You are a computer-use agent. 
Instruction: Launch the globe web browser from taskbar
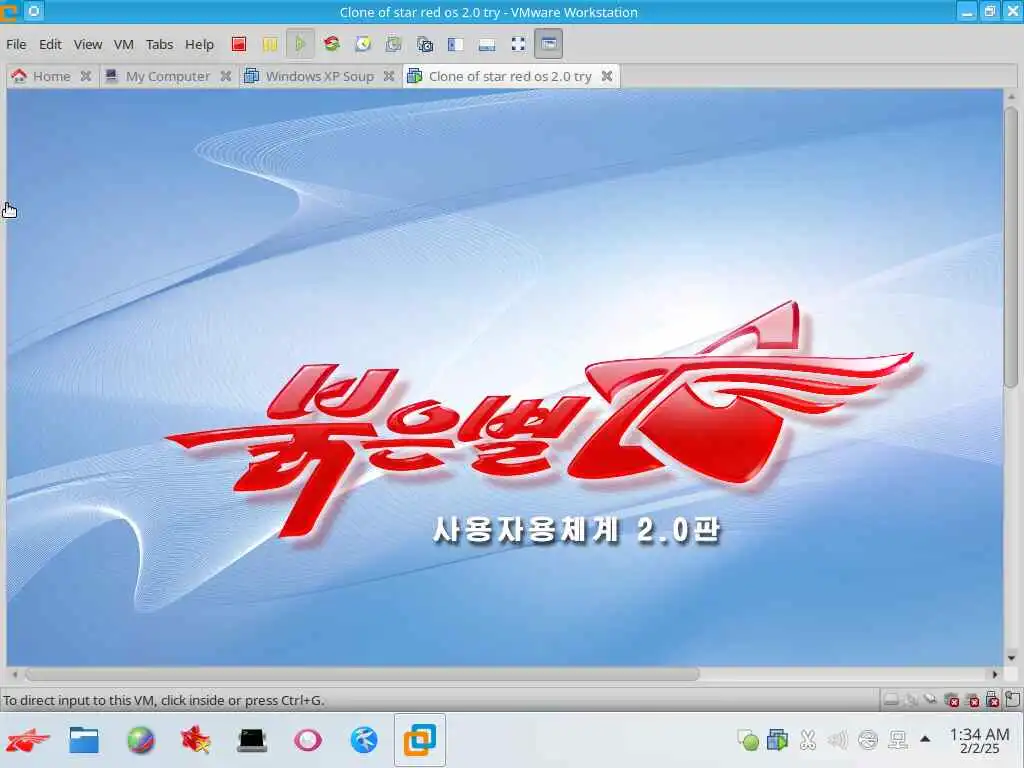(x=140, y=740)
